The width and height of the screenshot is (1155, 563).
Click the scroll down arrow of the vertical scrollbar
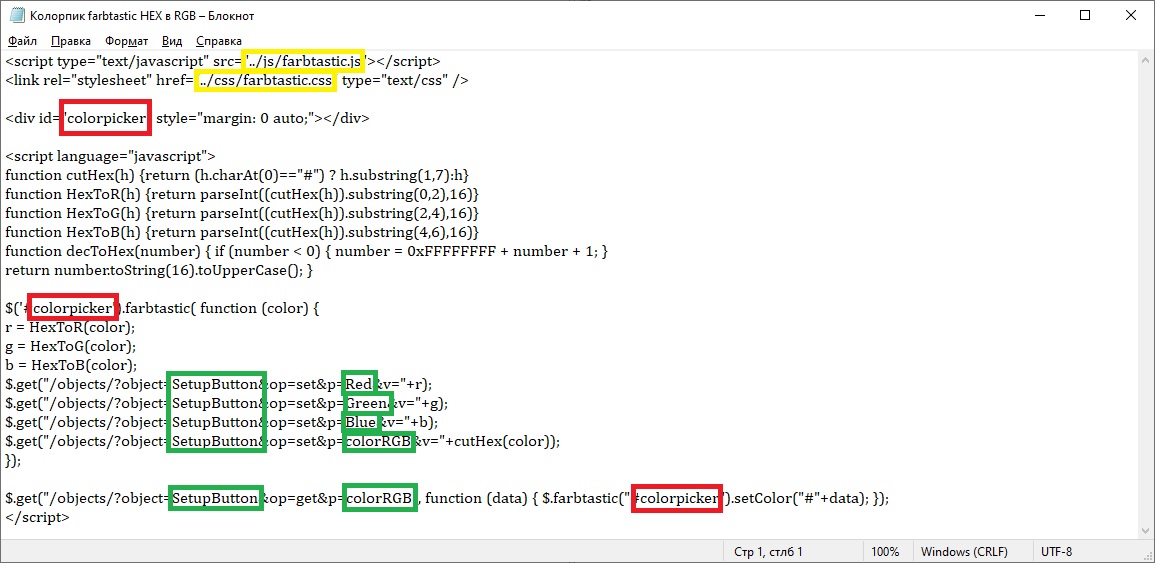click(x=1145, y=530)
